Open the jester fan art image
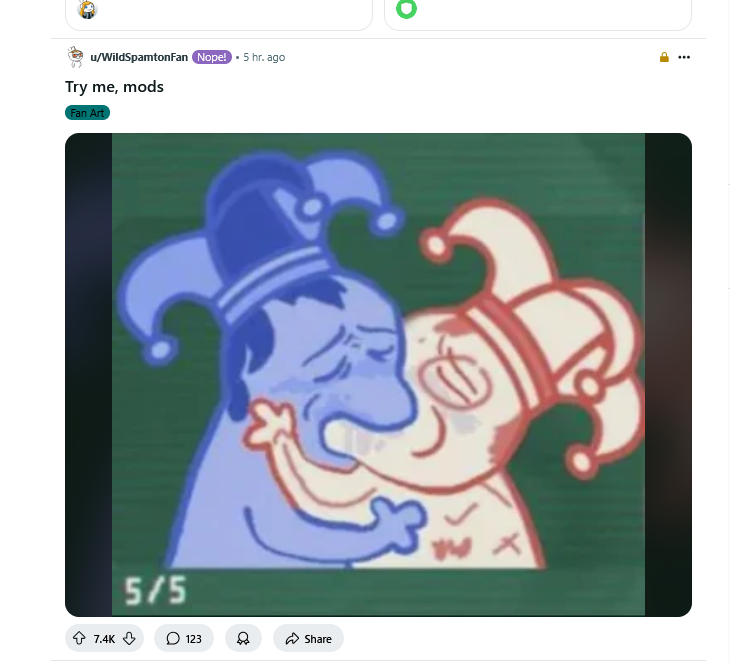Image resolution: width=730 pixels, height=663 pixels. [x=378, y=374]
